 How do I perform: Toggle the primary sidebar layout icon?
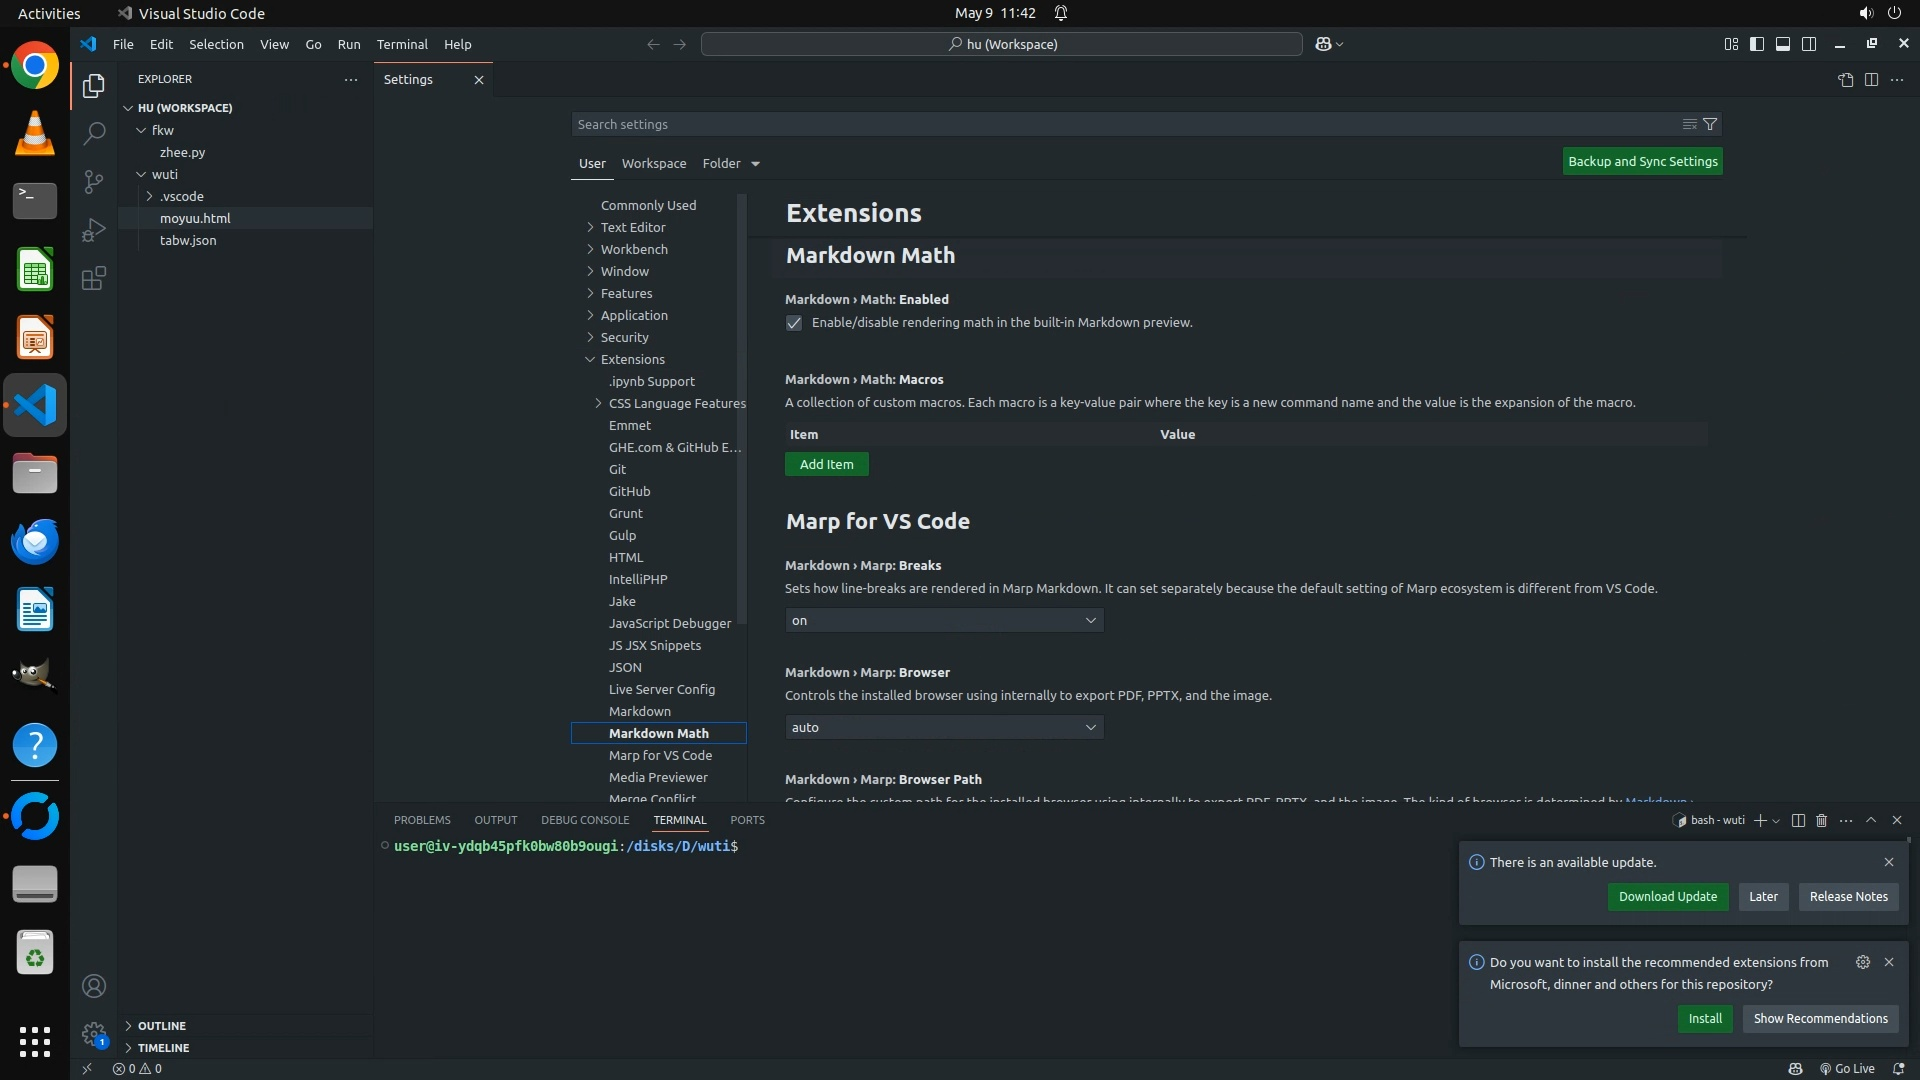(x=1756, y=44)
